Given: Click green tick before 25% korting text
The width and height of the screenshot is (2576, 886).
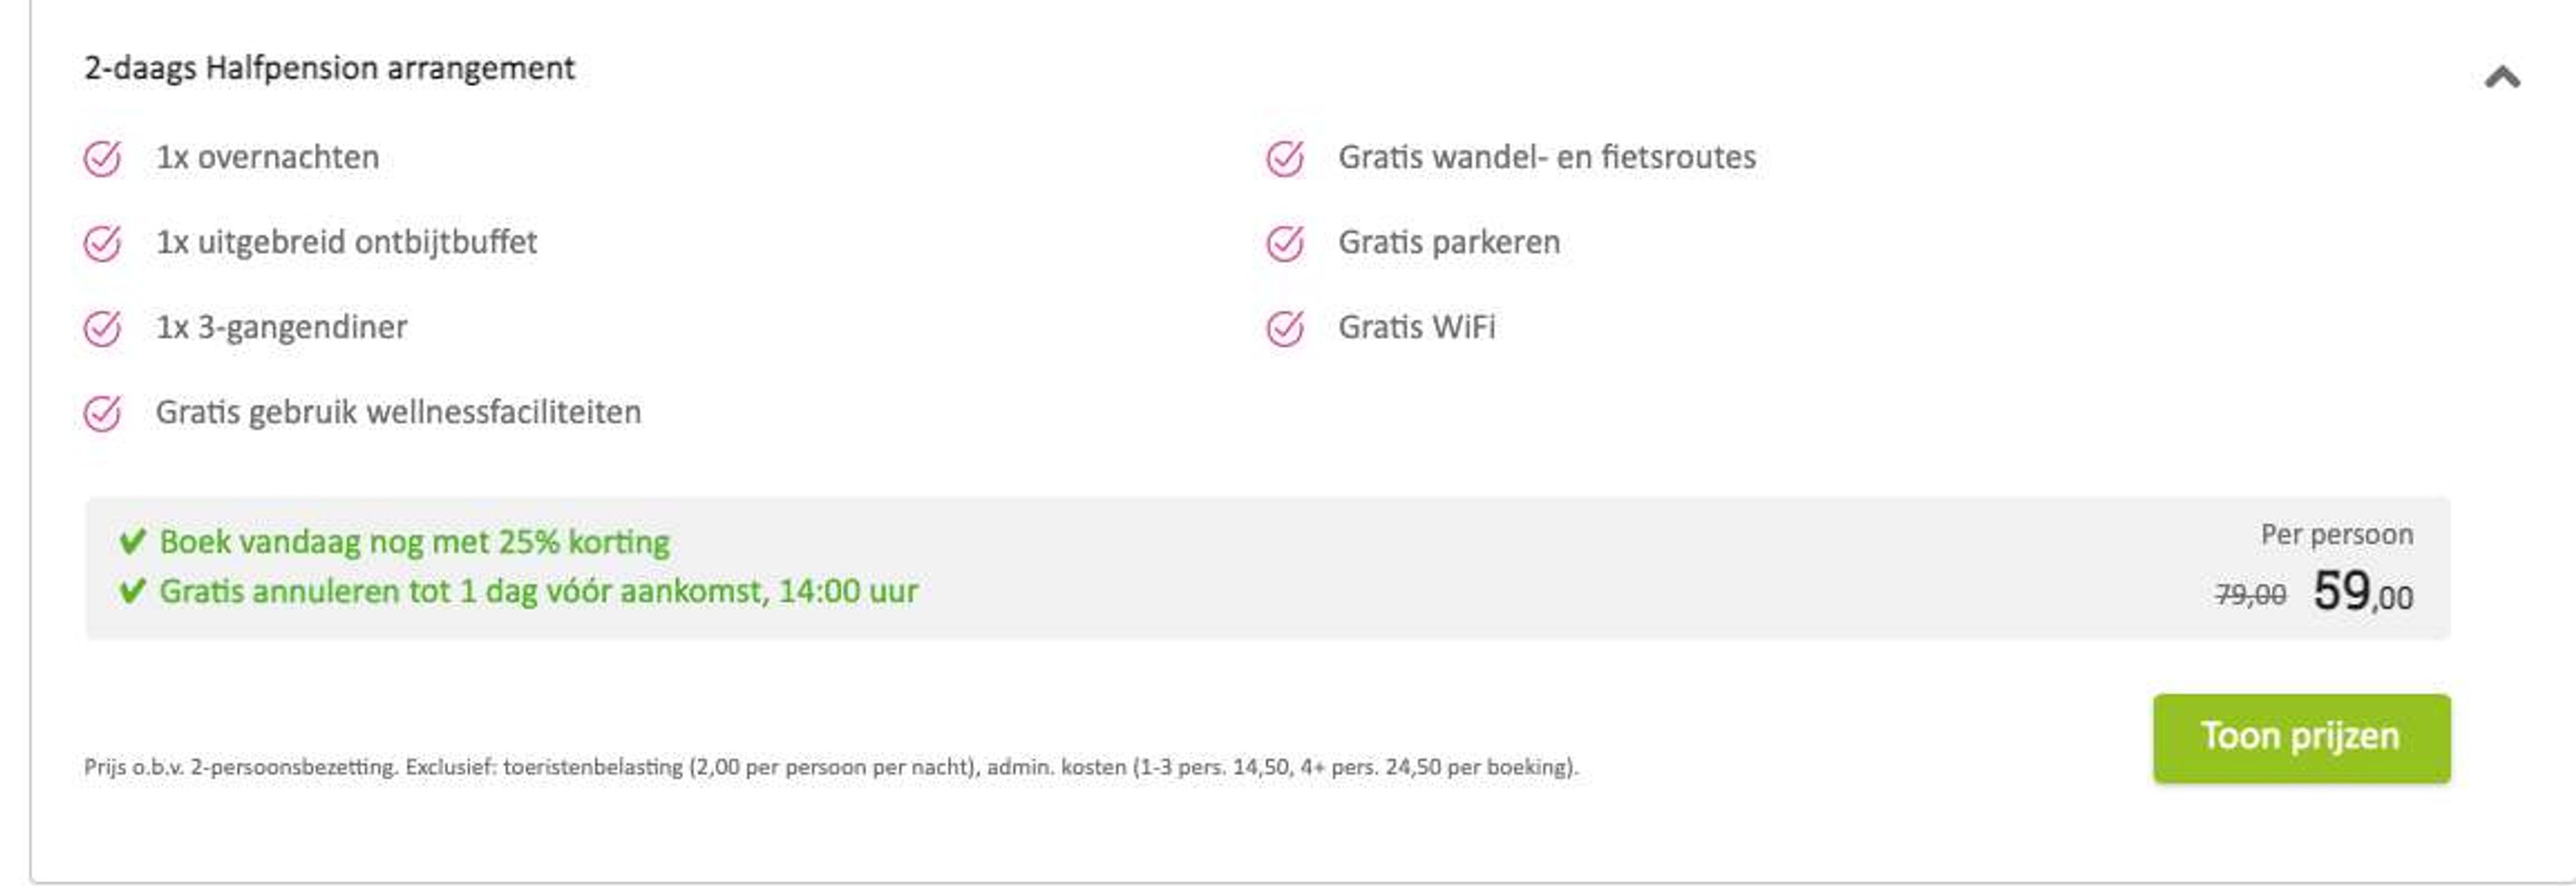Looking at the screenshot, I should pos(132,542).
